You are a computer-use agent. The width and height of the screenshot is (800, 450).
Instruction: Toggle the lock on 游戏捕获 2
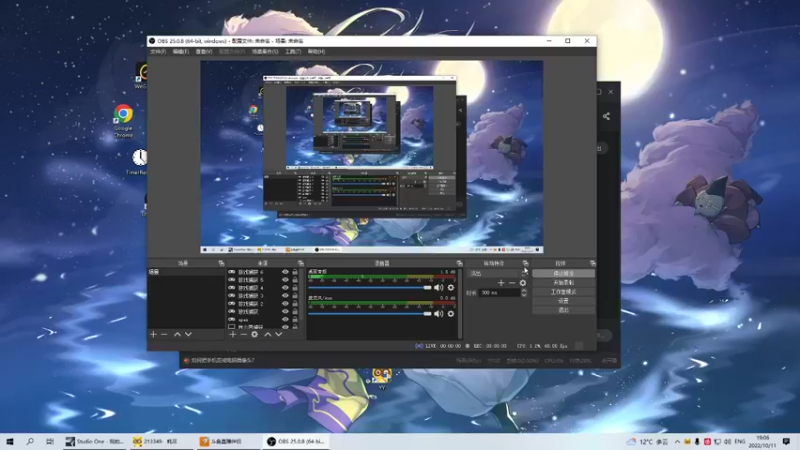[295, 304]
